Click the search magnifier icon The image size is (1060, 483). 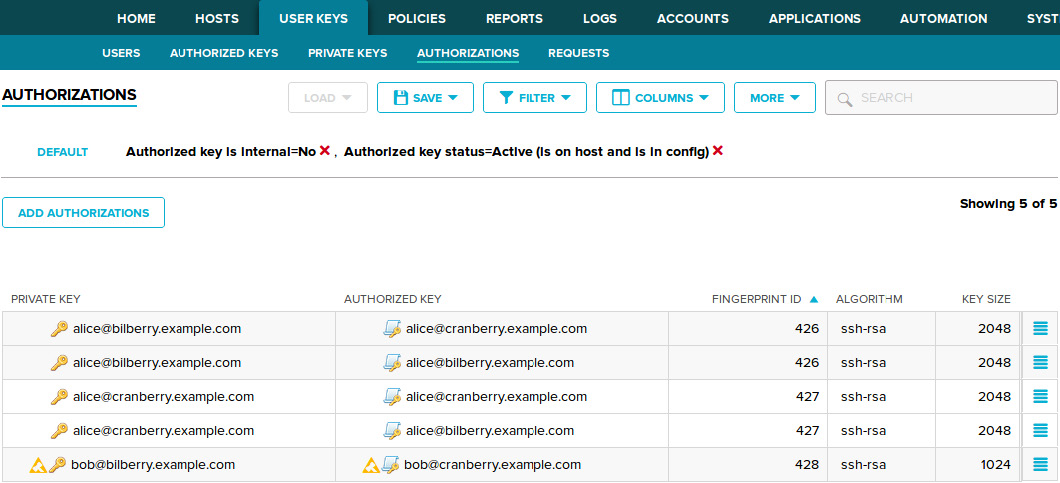pyautogui.click(x=844, y=99)
